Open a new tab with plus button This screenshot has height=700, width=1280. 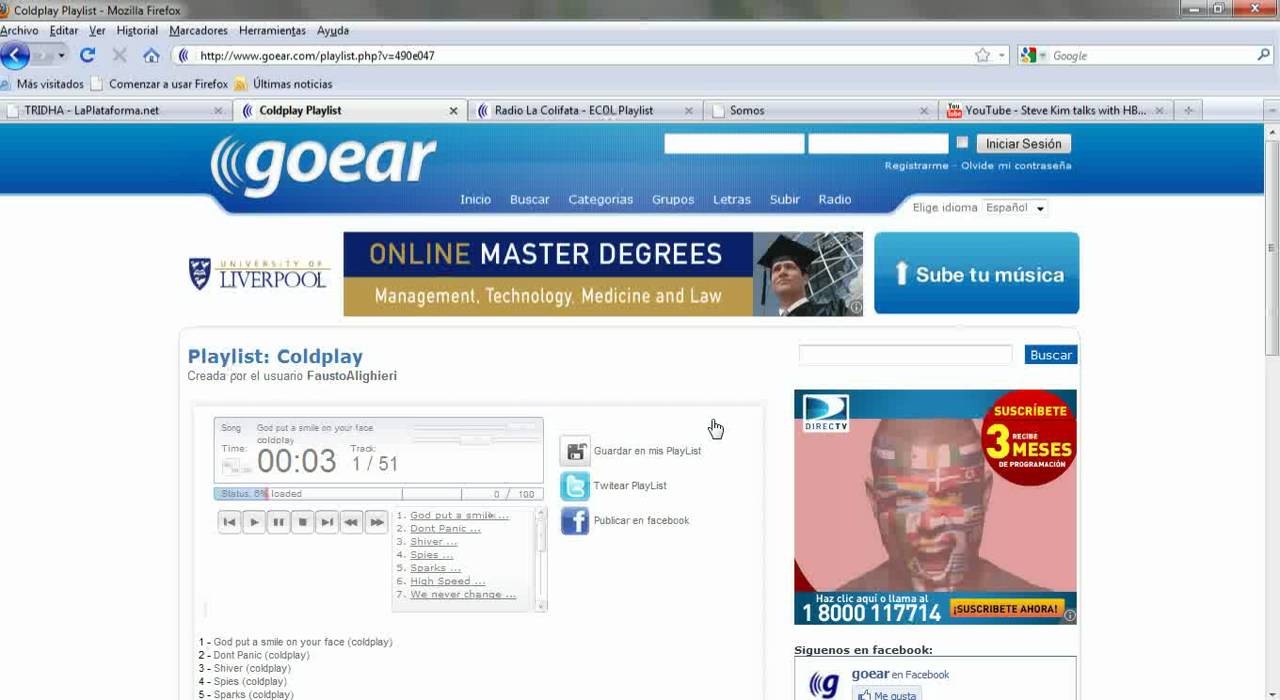point(1188,111)
